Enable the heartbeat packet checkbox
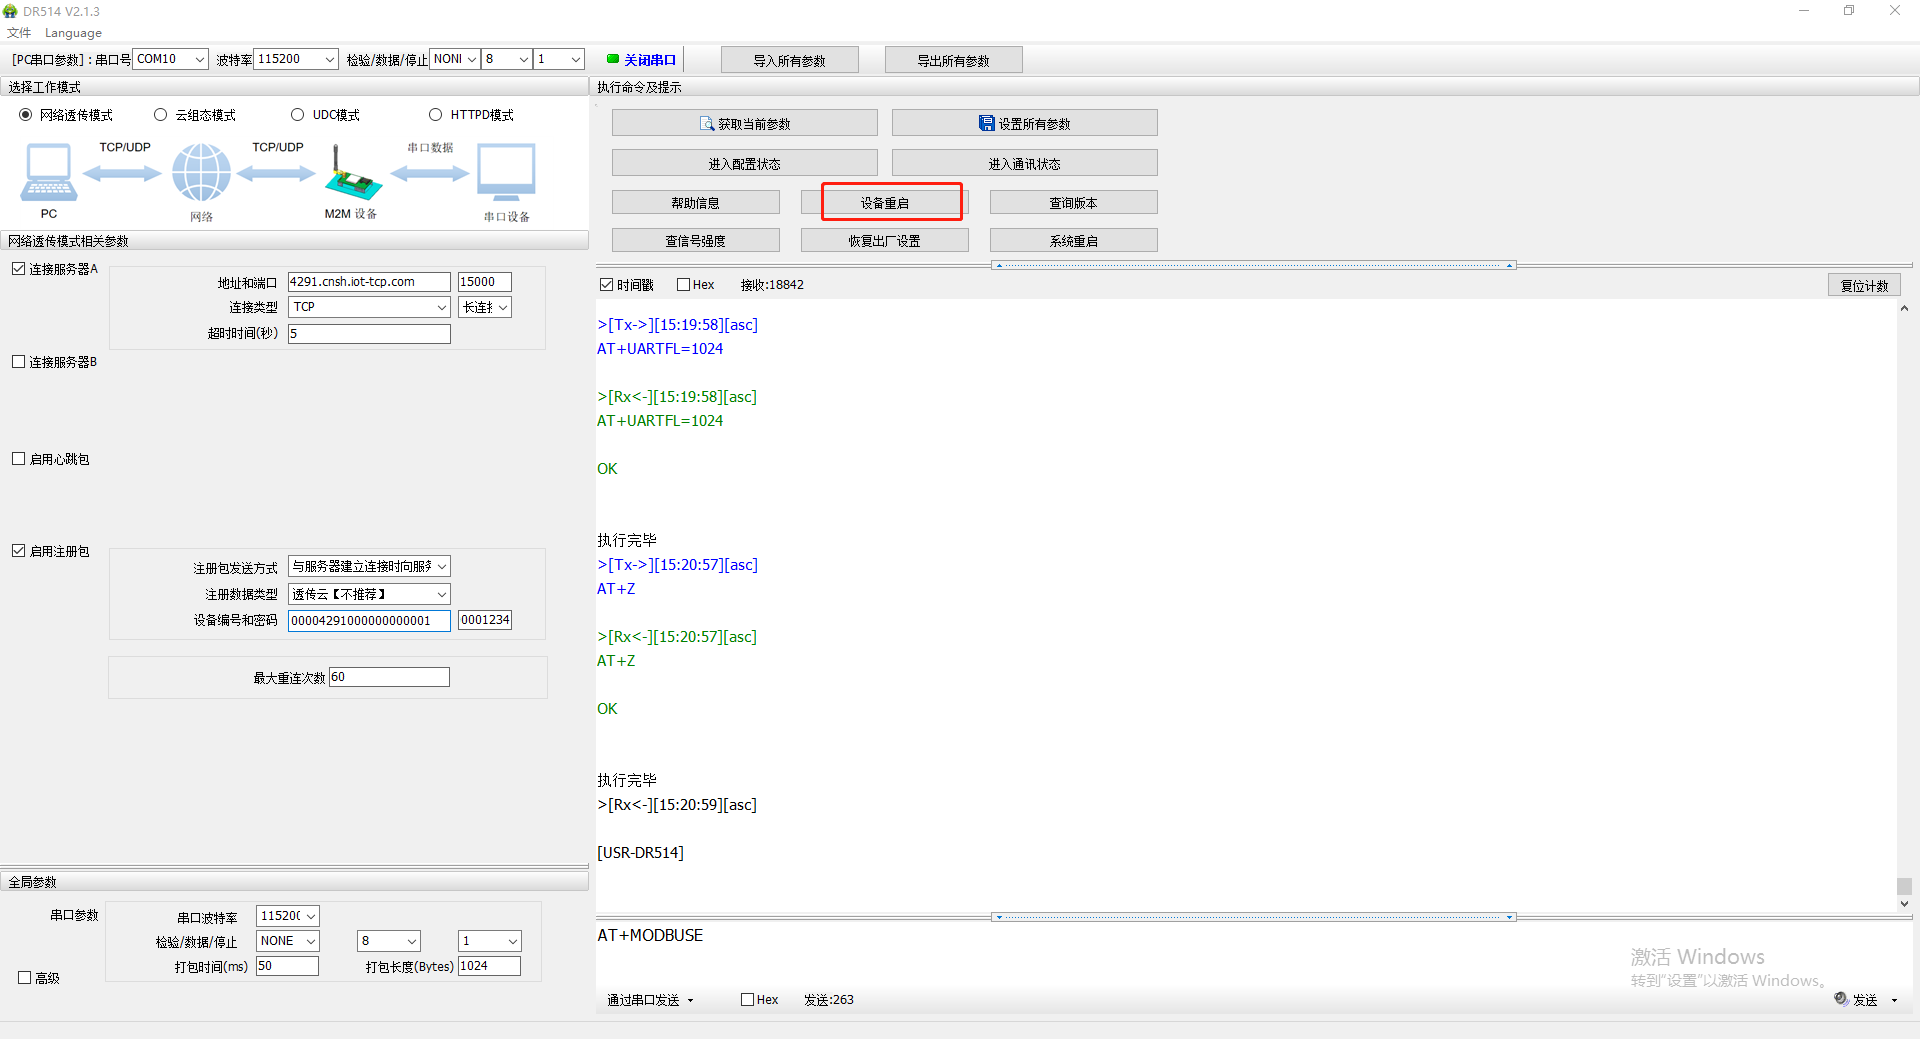This screenshot has height=1039, width=1920. (x=19, y=459)
